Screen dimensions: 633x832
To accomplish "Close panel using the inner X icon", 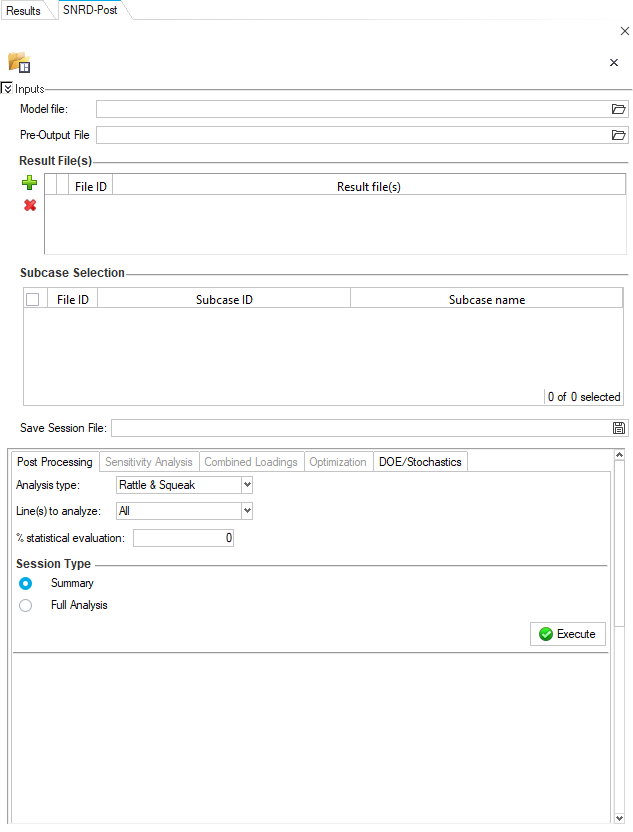I will pos(614,63).
